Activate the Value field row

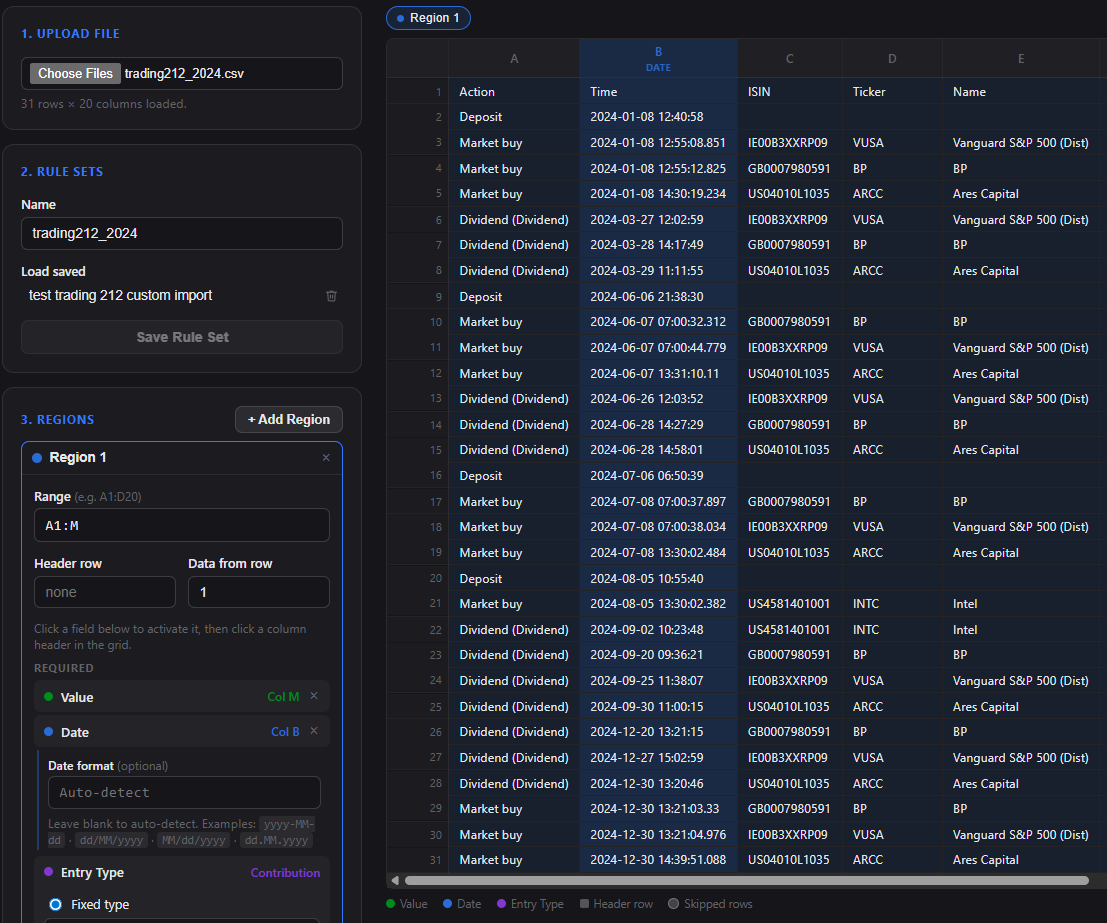(x=182, y=697)
